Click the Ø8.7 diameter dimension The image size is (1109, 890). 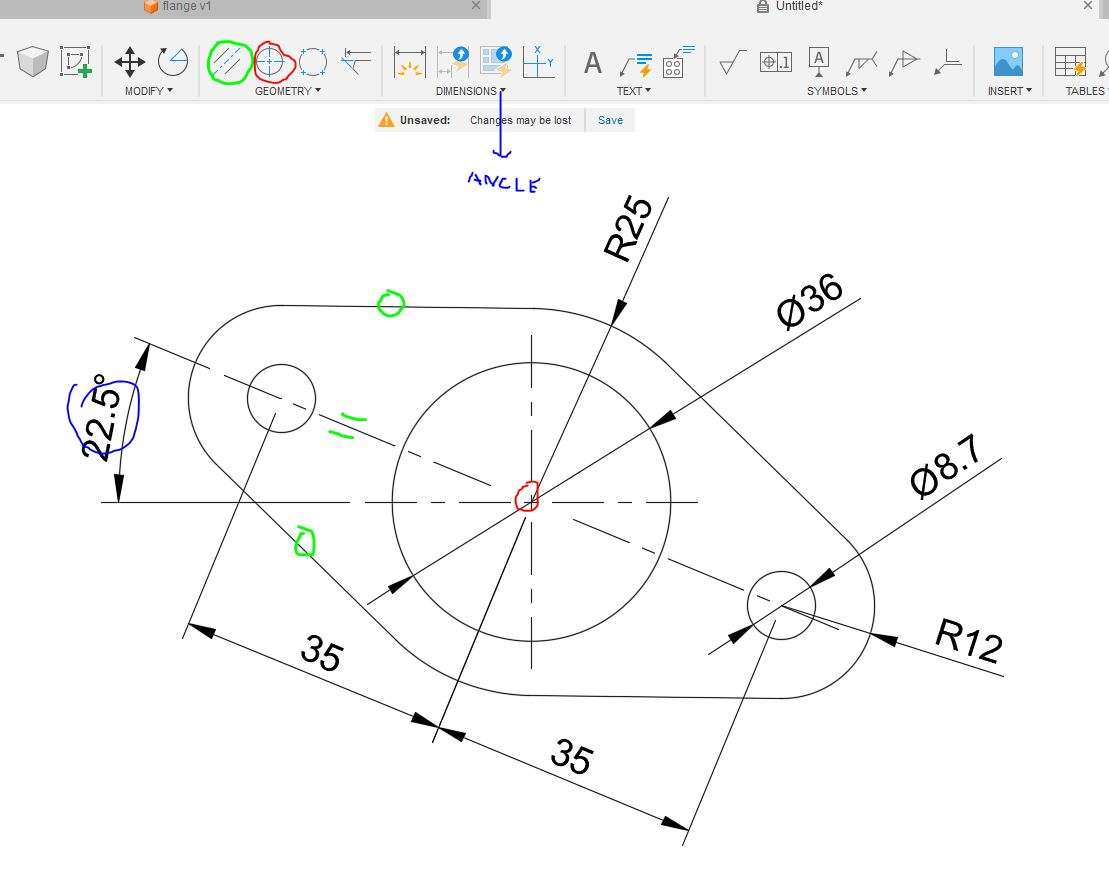point(946,465)
